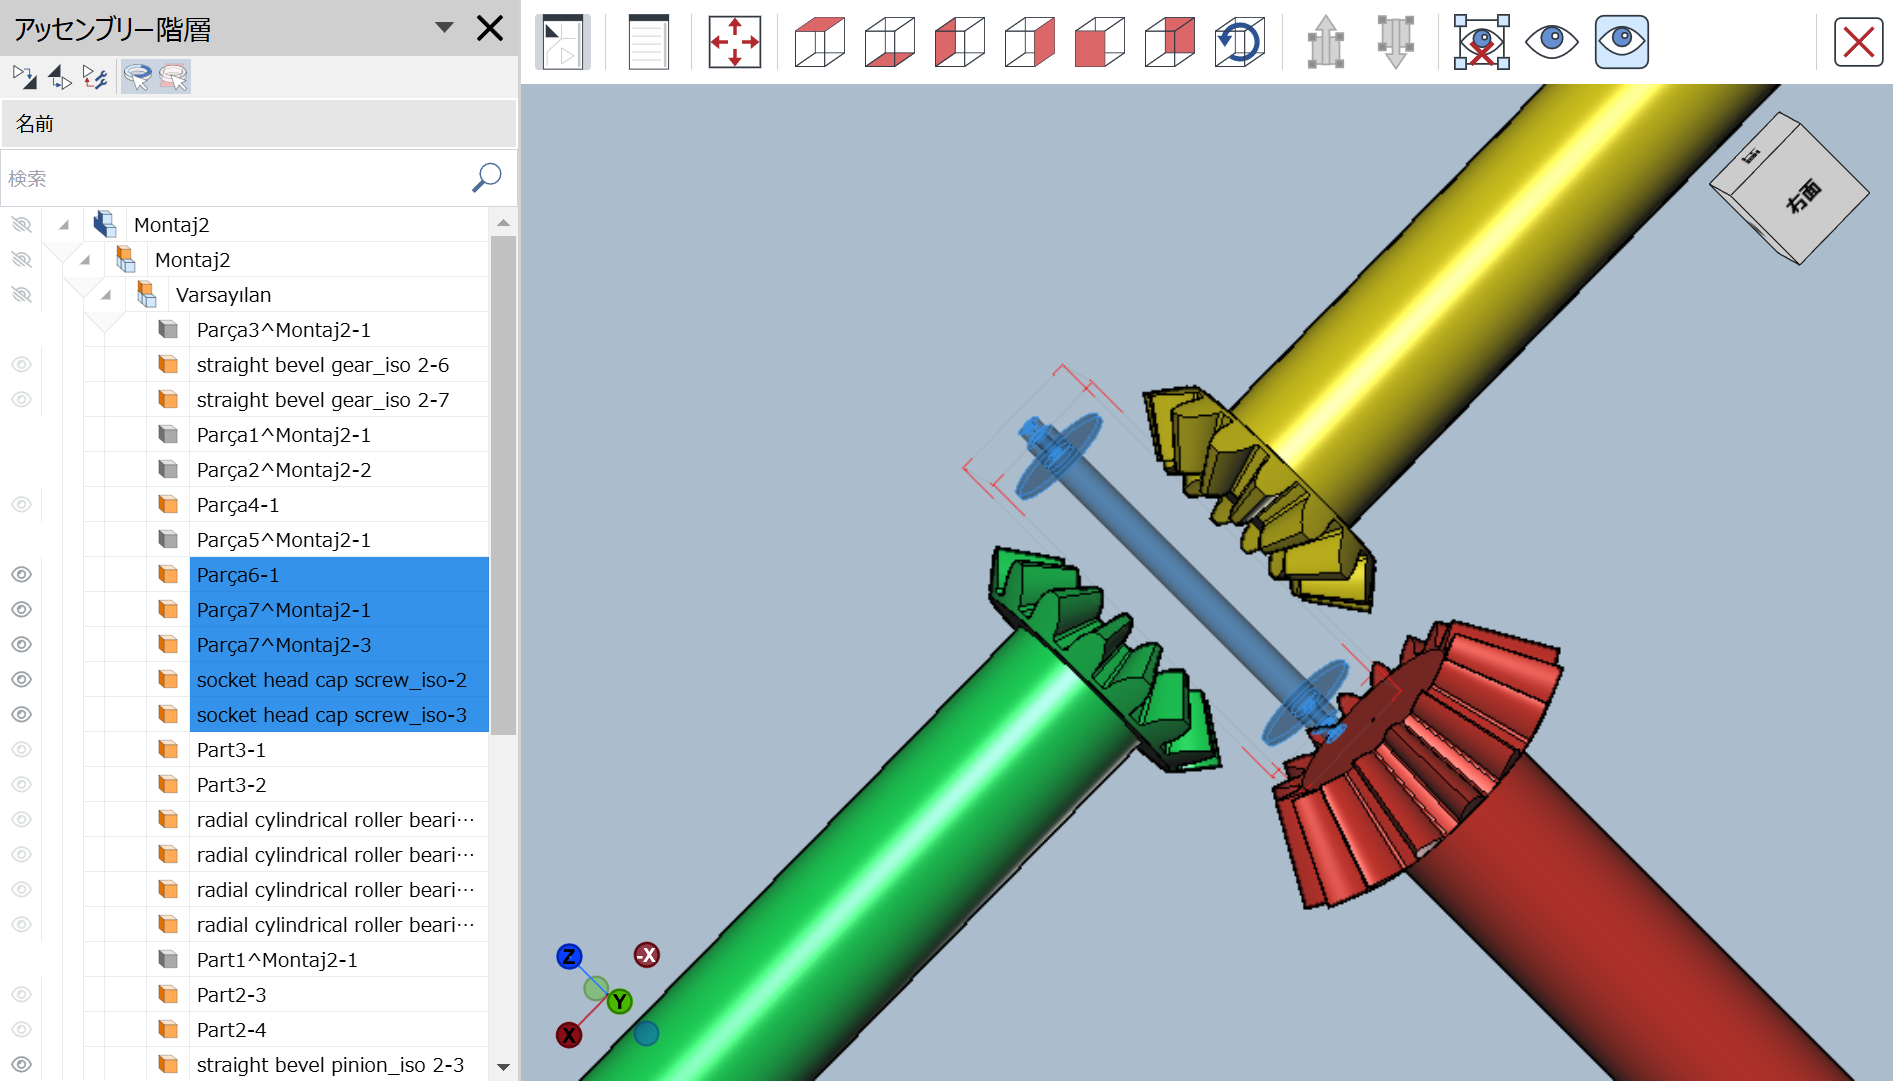The height and width of the screenshot is (1081, 1893).
Task: Toggle the highlighted blue eye icon
Action: [1621, 42]
